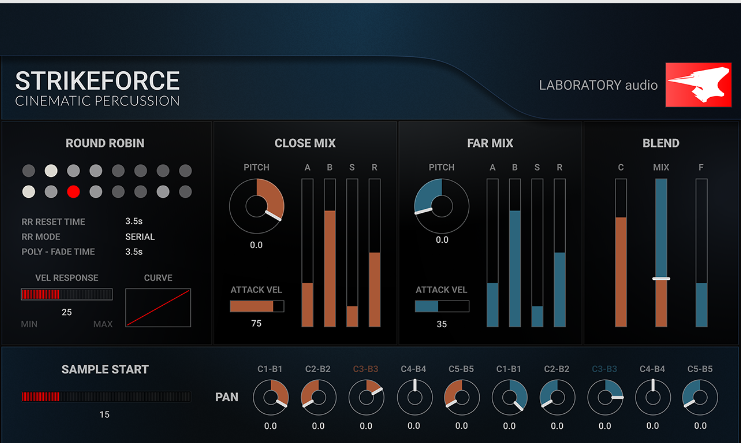Click the STRIKEFORCE title text
The width and height of the screenshot is (741, 443).
[x=97, y=81]
